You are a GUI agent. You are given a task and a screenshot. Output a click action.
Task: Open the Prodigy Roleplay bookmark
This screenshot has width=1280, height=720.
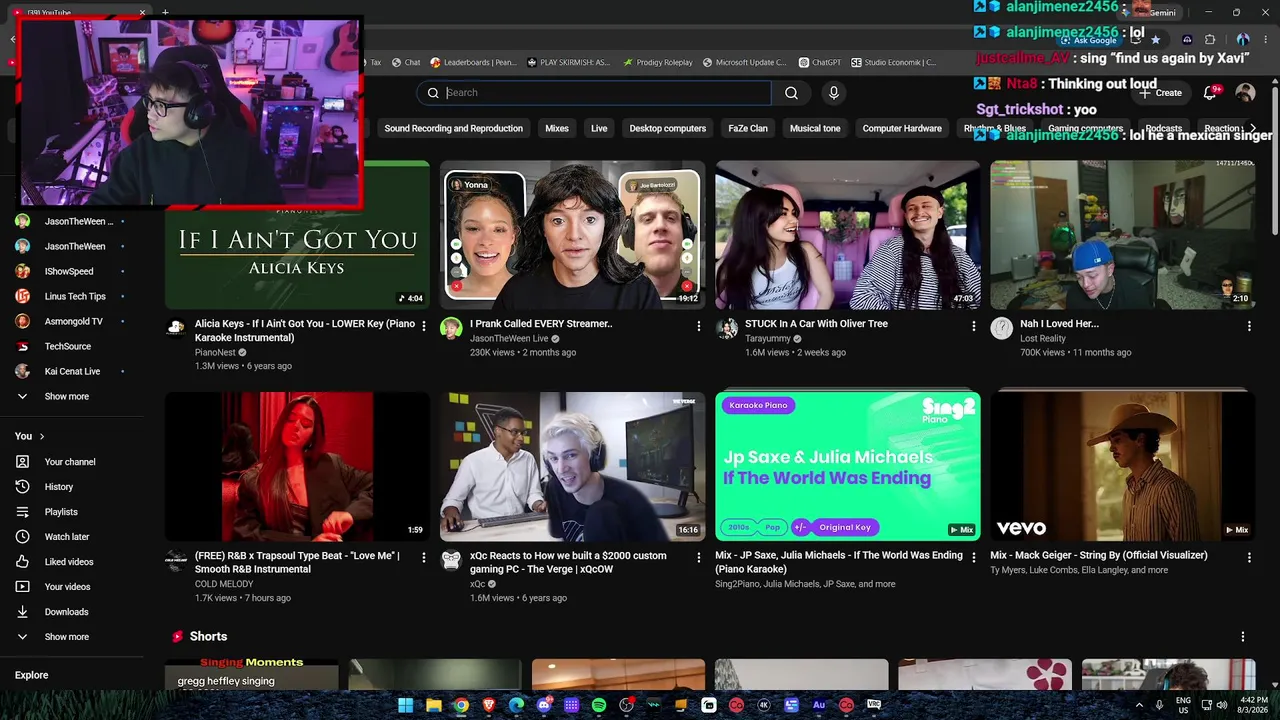(x=657, y=63)
